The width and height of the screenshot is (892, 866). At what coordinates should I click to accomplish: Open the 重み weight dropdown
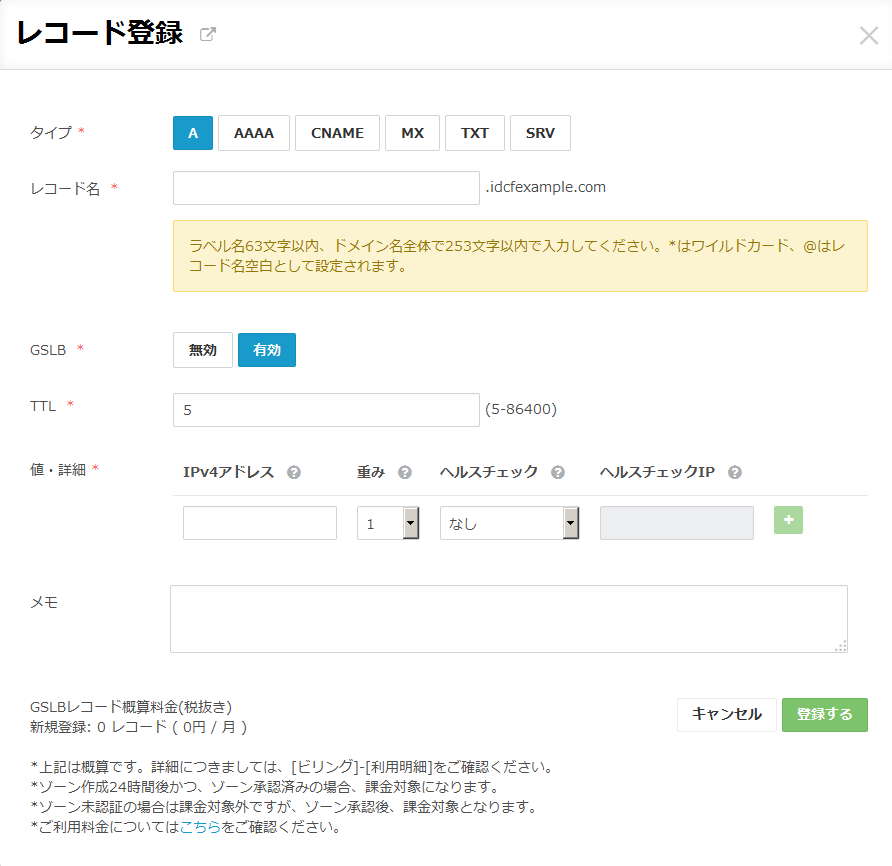(388, 523)
